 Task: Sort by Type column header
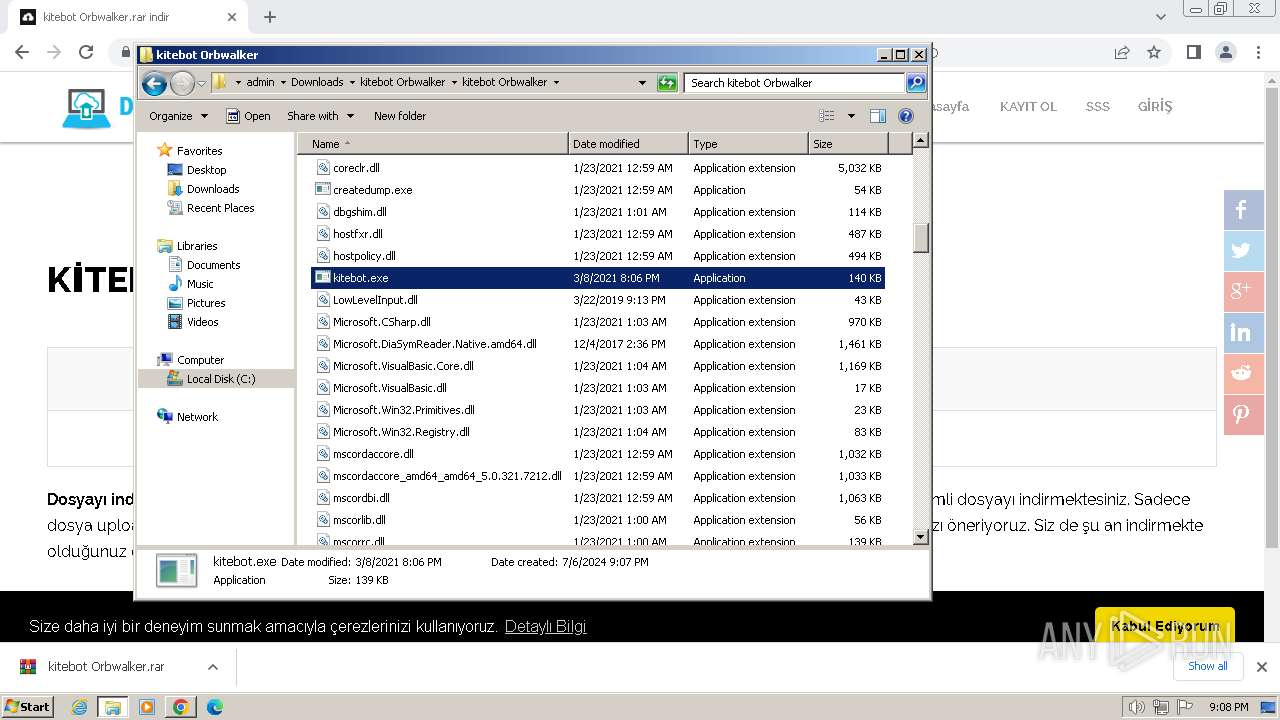[748, 144]
